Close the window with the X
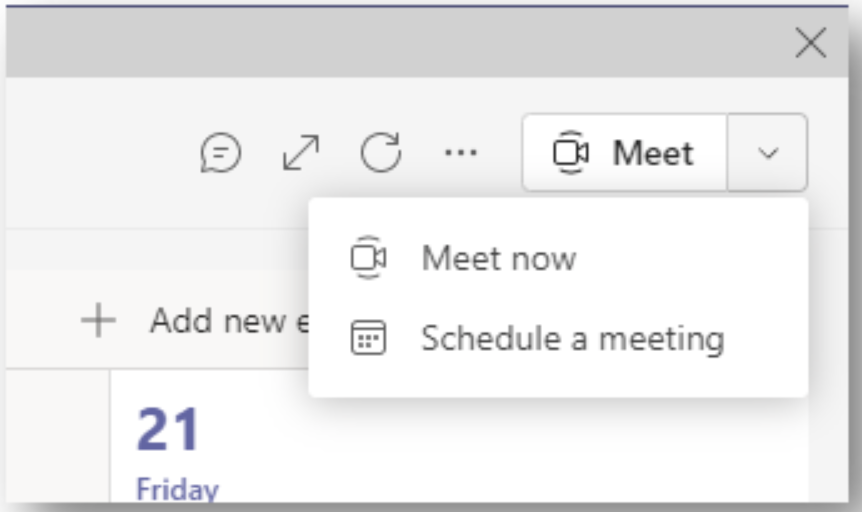Viewport: 862px width, 512px height. 811,42
